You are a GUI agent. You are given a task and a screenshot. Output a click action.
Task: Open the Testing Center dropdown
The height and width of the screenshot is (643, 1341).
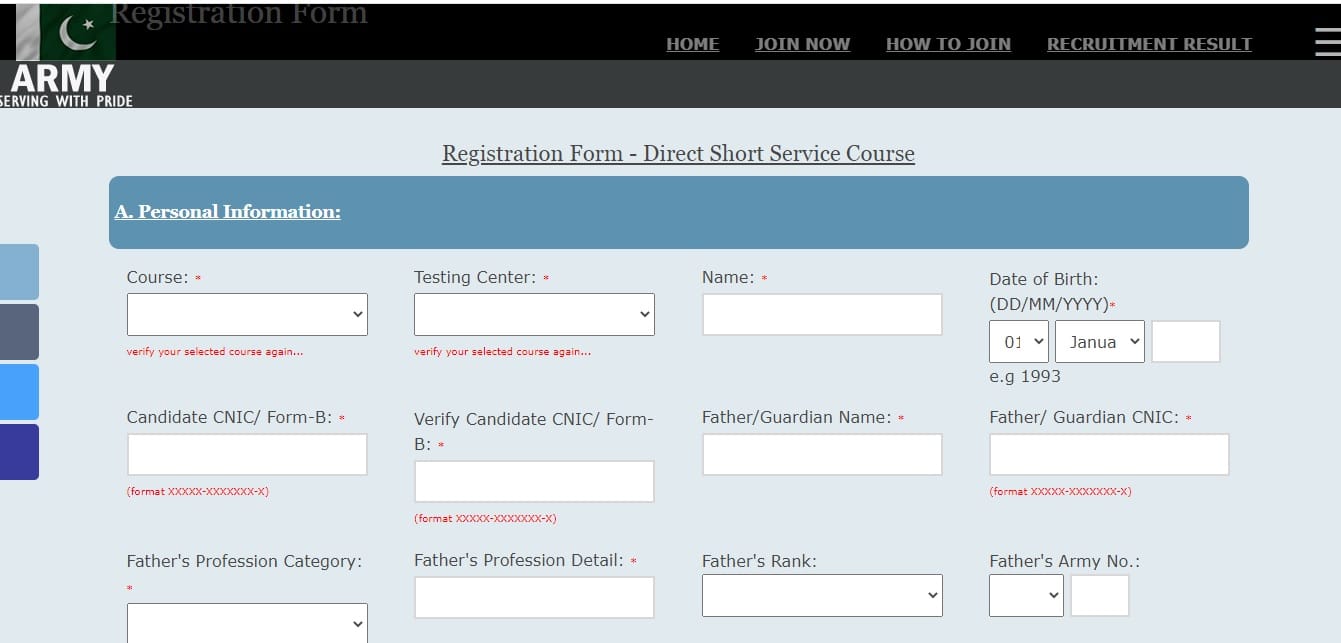533,313
